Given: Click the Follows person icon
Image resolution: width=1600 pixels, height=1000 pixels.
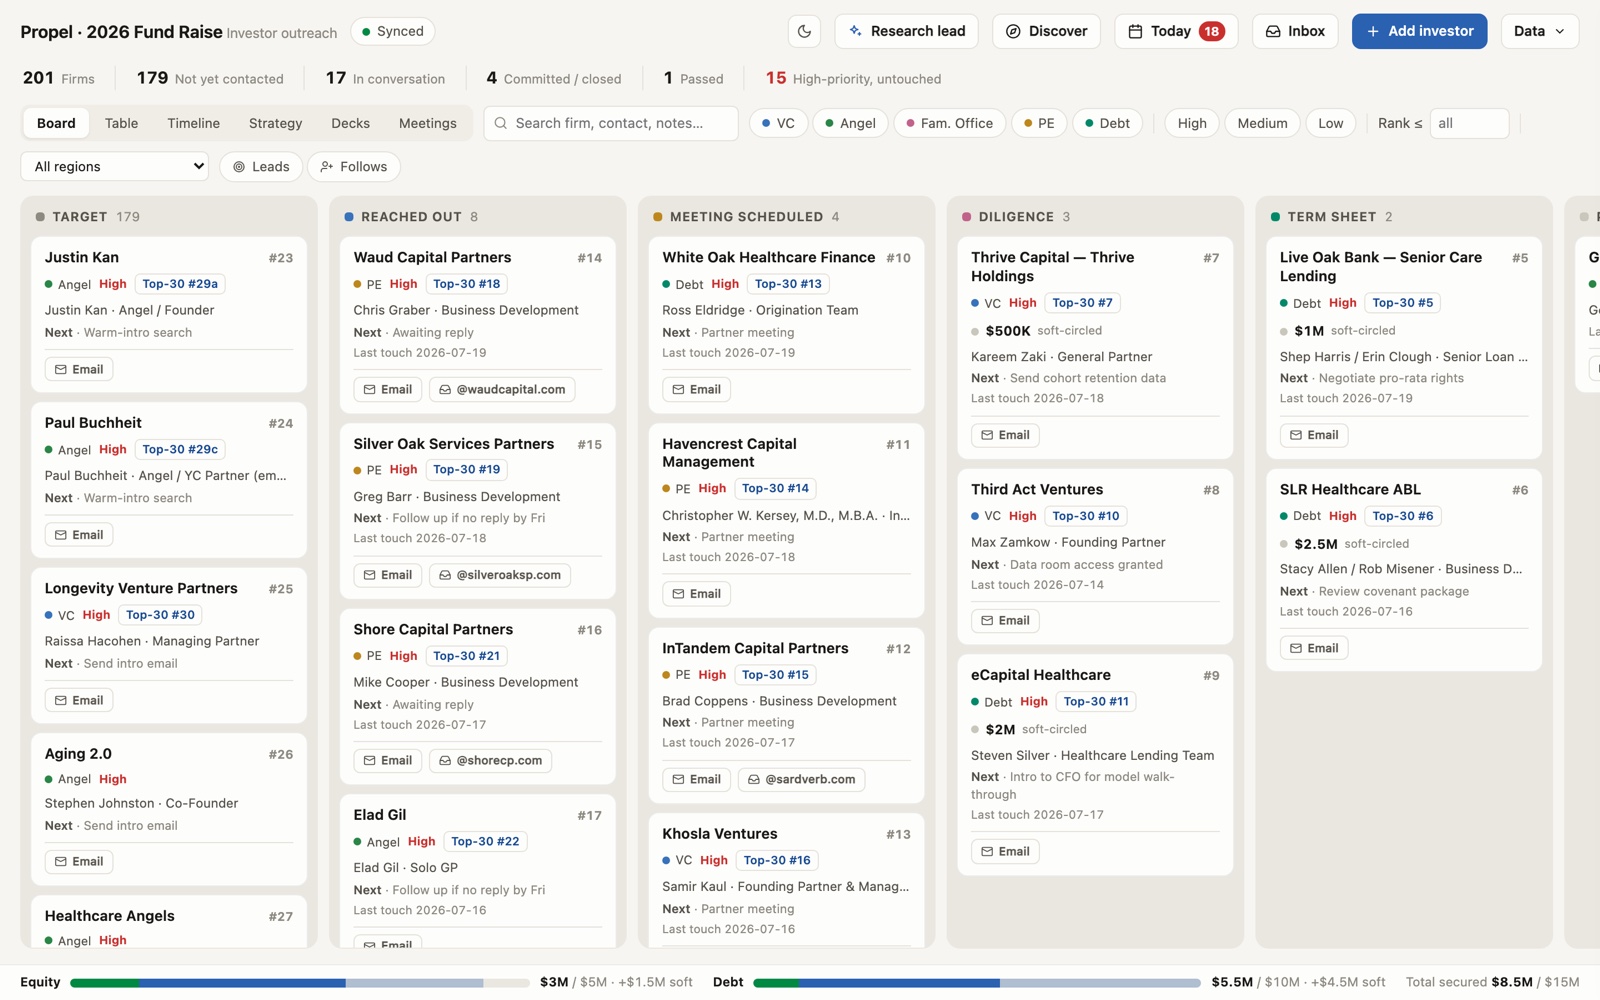Looking at the screenshot, I should click(327, 167).
